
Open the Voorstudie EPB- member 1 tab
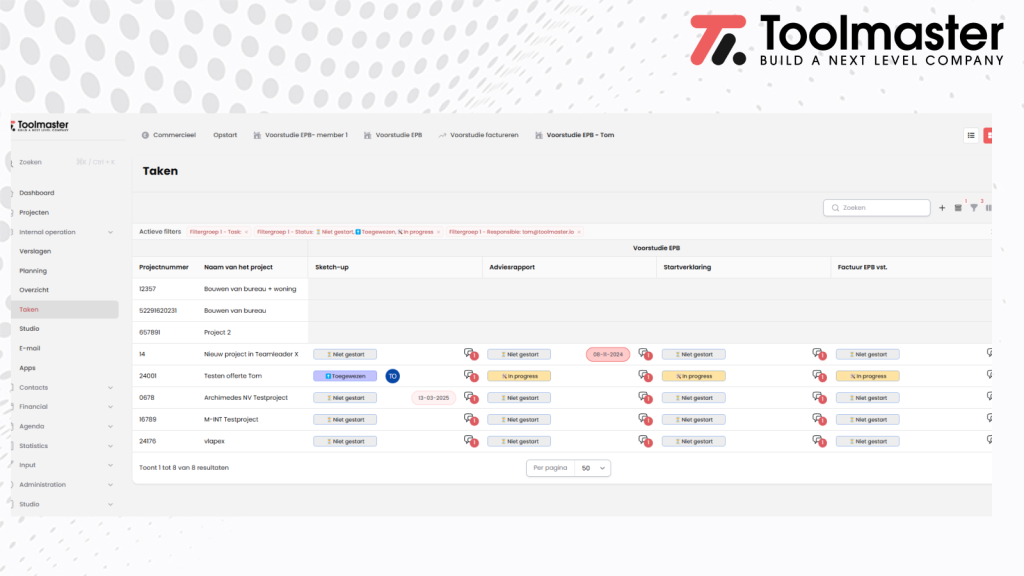(300, 135)
